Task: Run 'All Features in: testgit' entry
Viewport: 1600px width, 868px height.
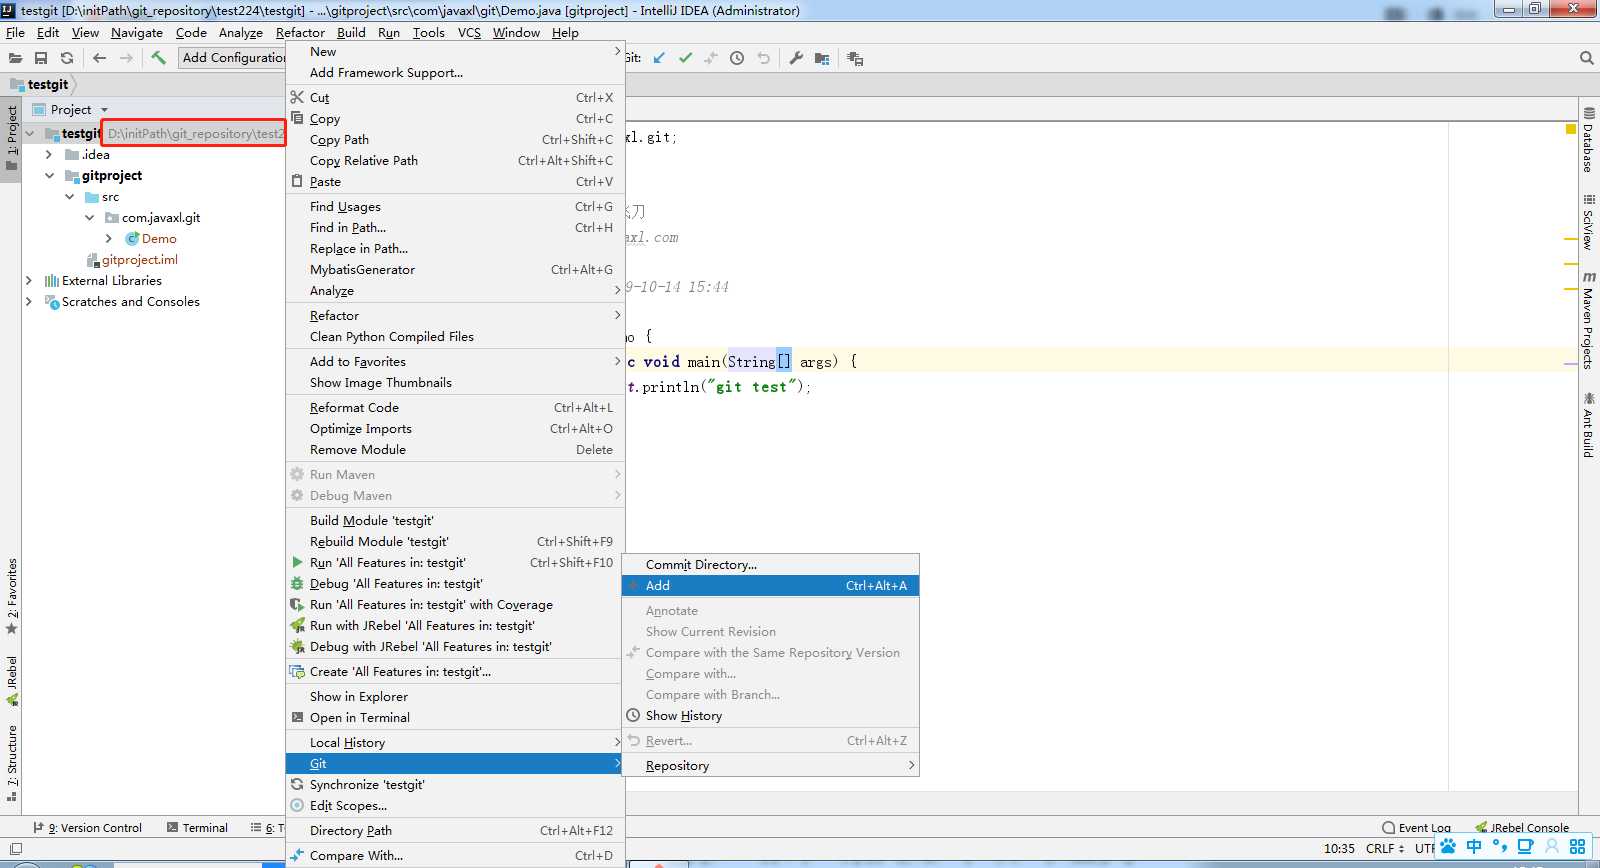Action: click(455, 562)
